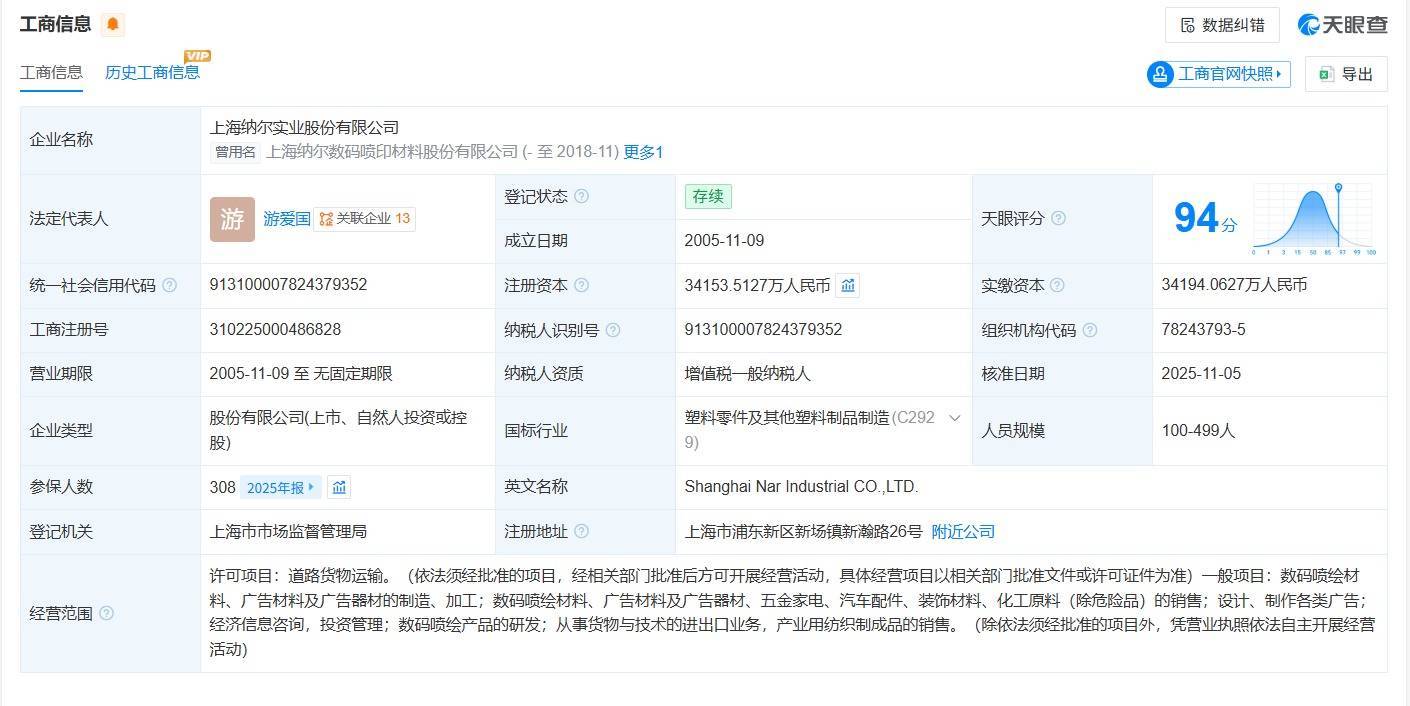Select registration number 310225000486828
1410x706 pixels.
click(x=275, y=329)
